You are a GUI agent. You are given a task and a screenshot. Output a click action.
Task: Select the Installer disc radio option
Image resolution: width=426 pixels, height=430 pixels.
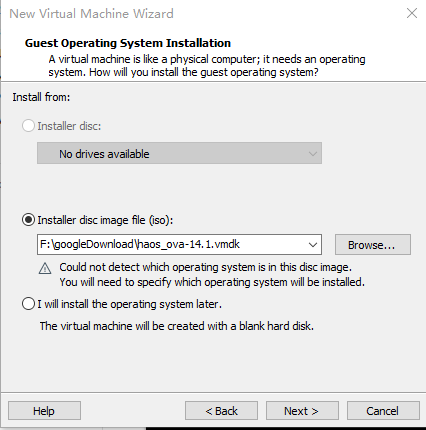(28, 126)
